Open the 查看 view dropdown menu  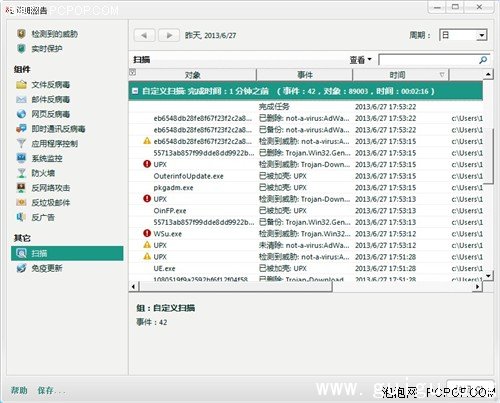click(x=360, y=60)
